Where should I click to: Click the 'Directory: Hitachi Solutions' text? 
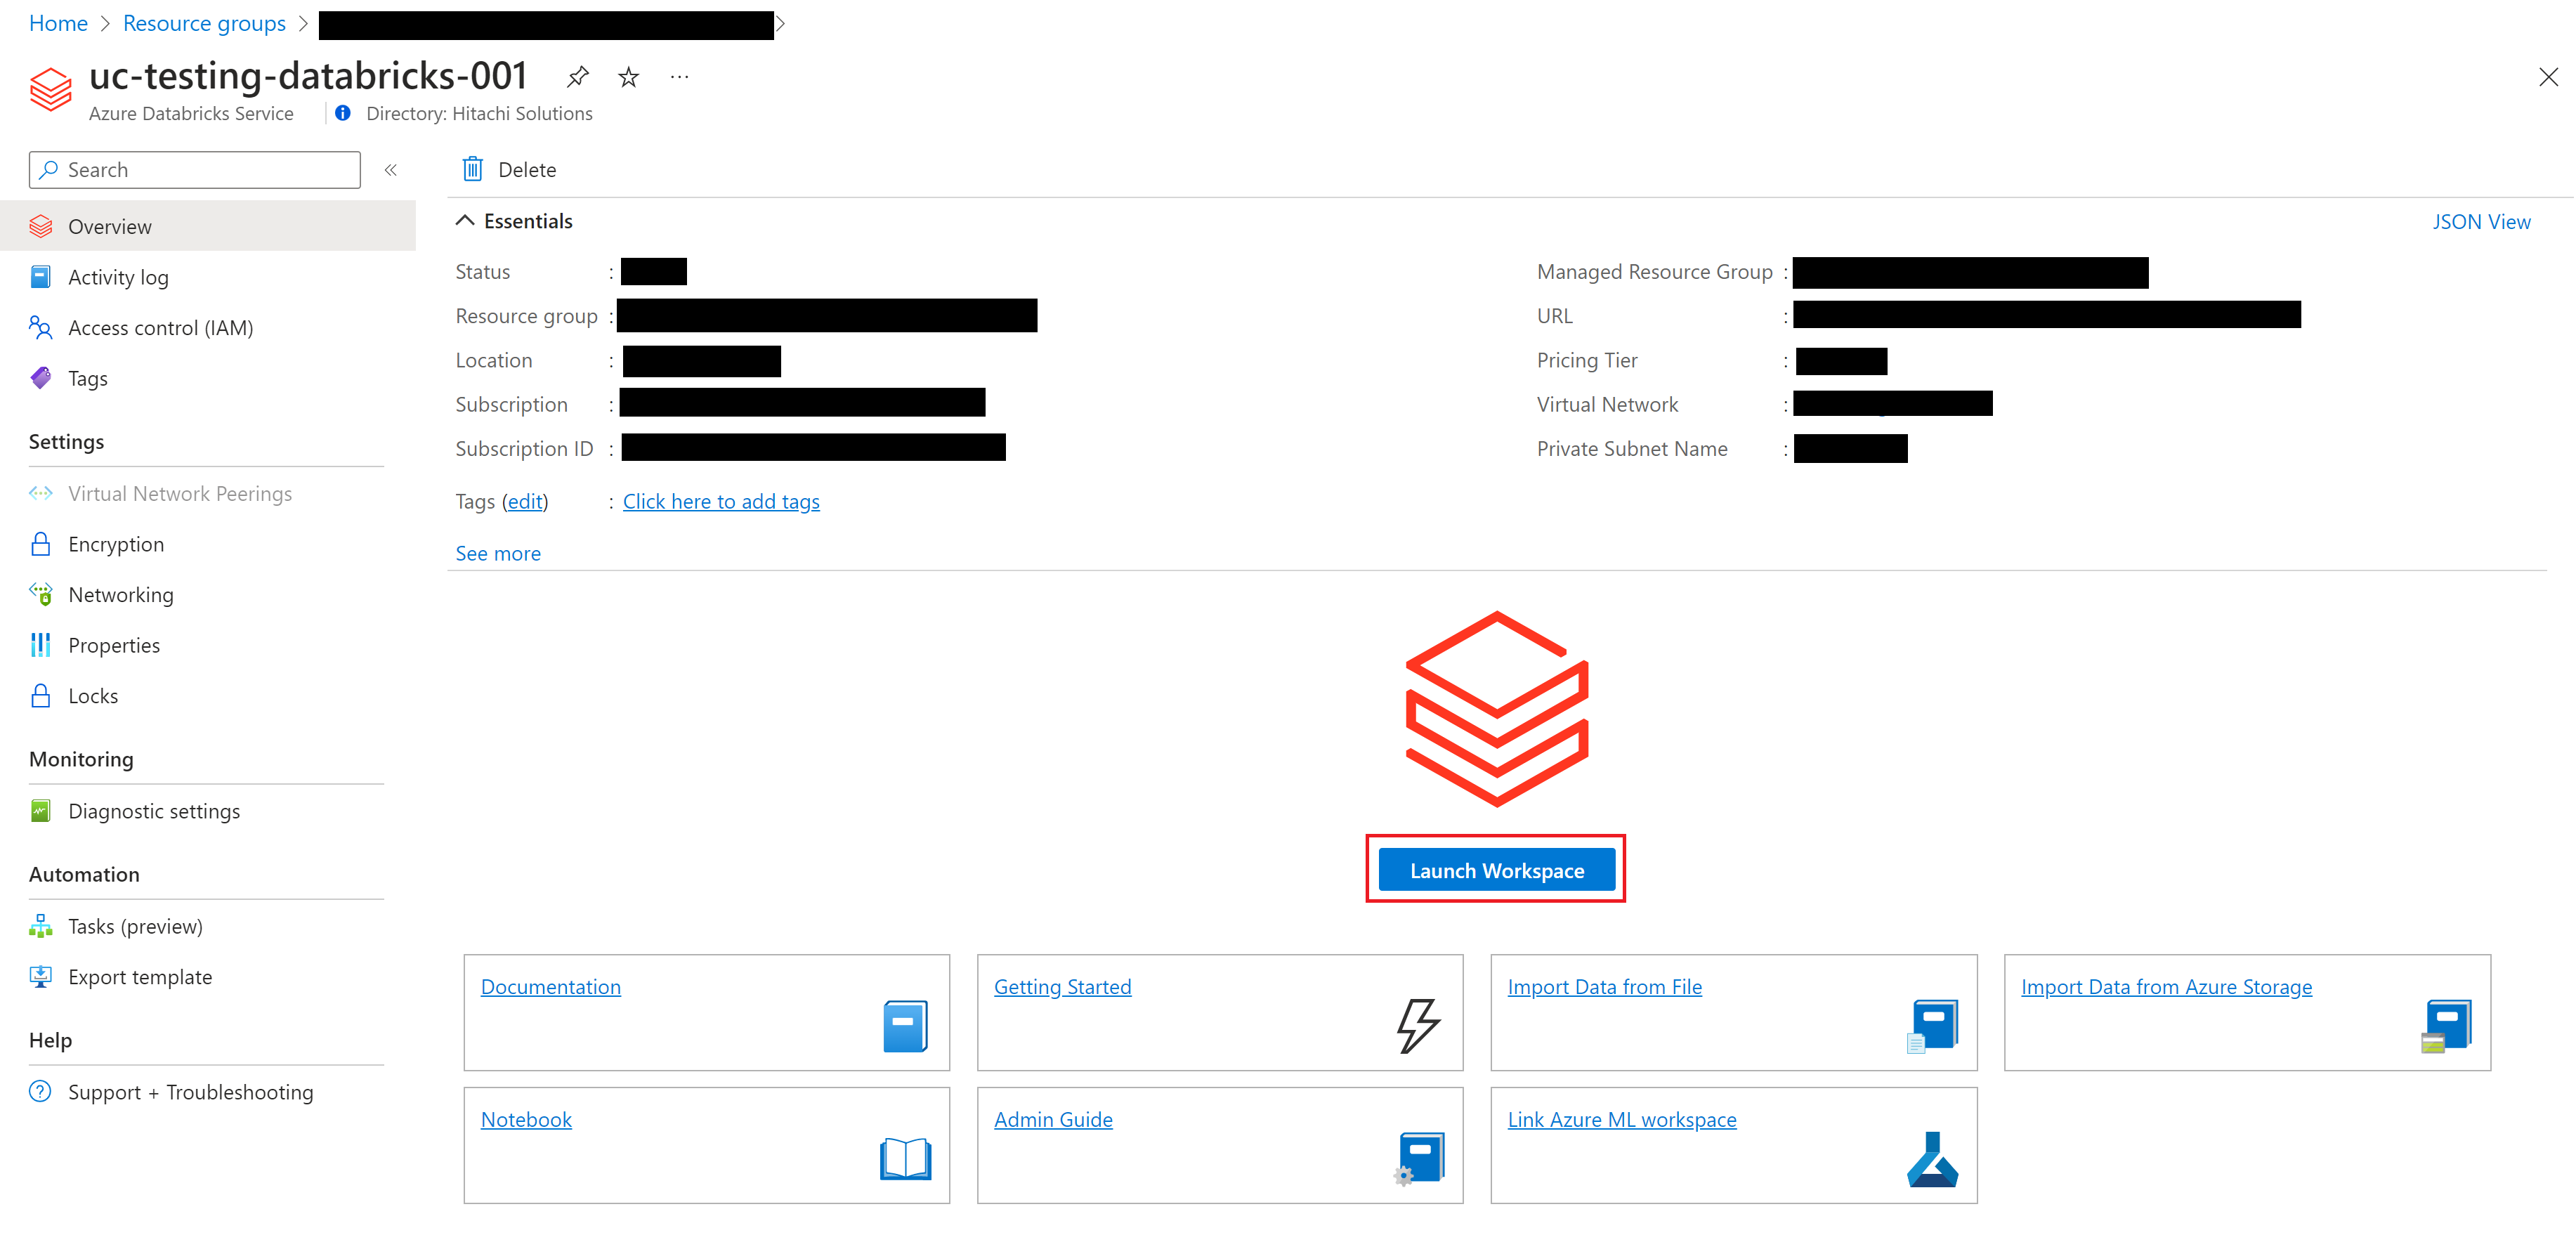[x=479, y=113]
